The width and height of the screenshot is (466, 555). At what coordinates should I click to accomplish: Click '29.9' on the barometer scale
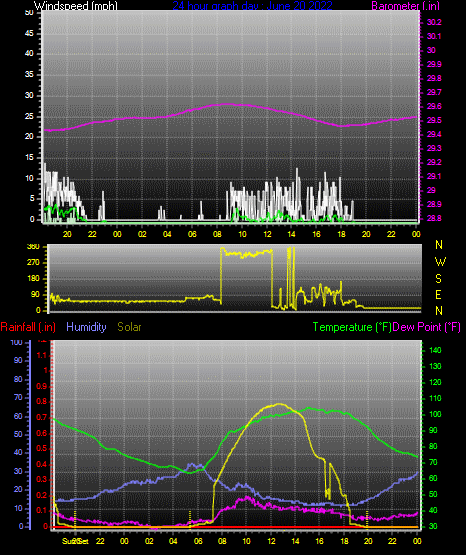pos(434,64)
